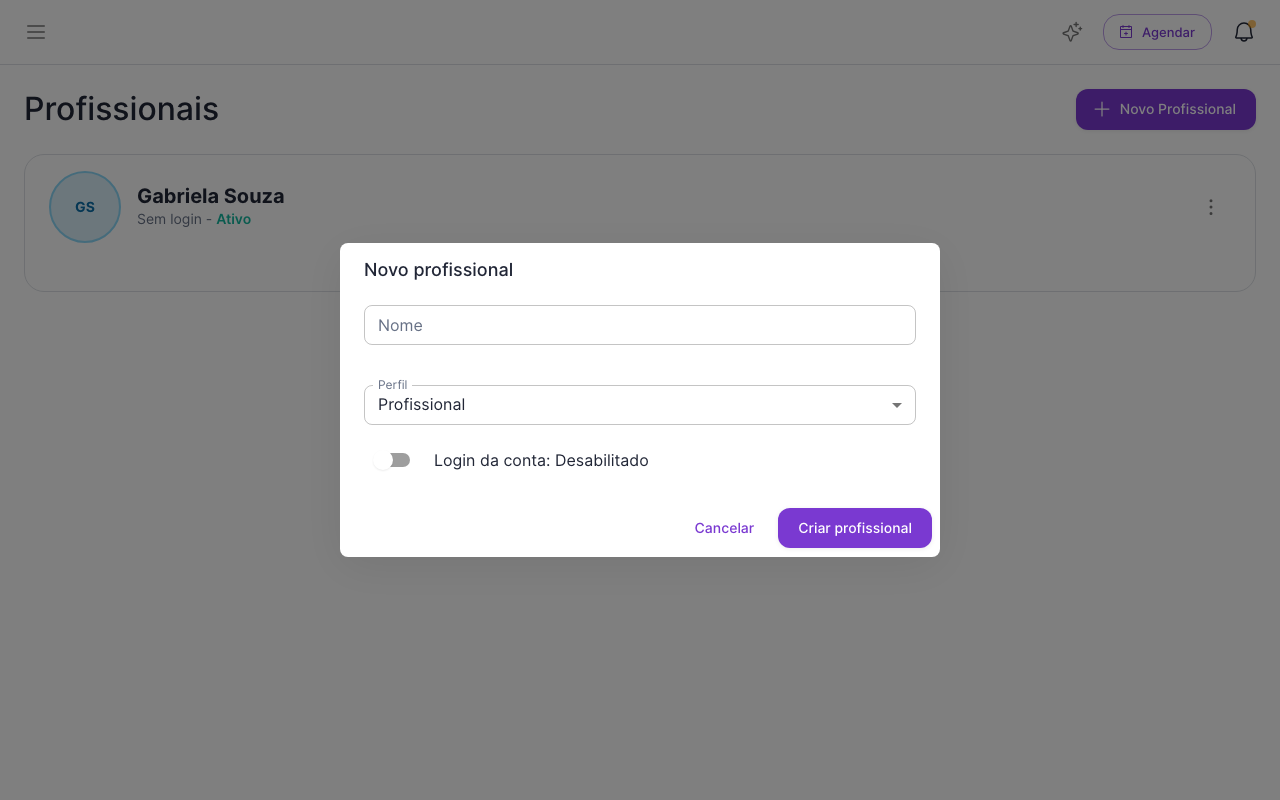Click the 'Login da conta: Desabilitado' label
The image size is (1280, 800).
pyautogui.click(x=541, y=461)
